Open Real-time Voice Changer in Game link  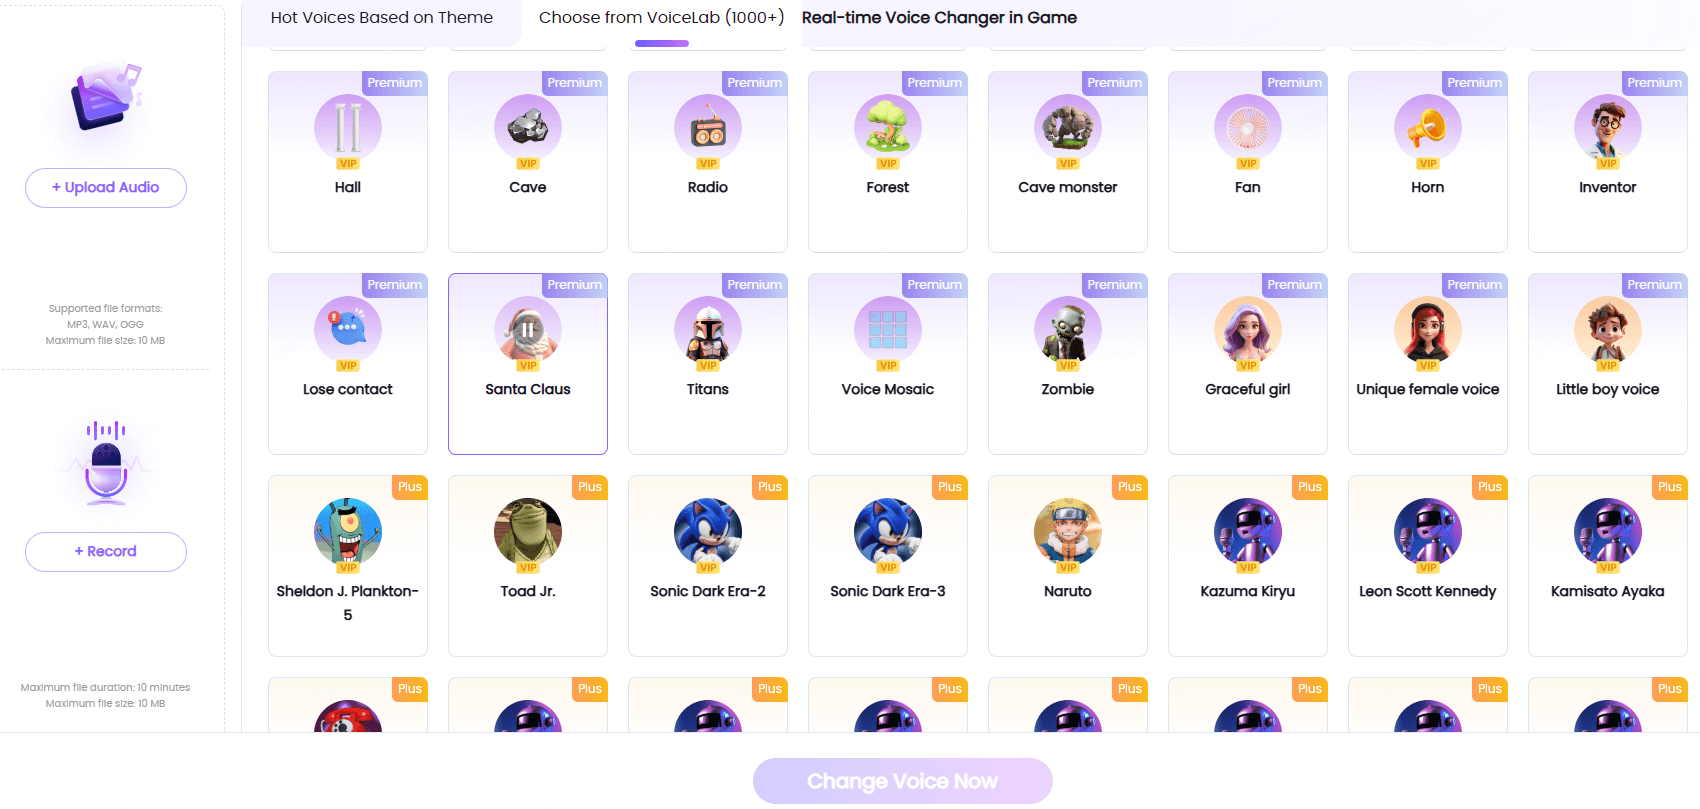click(939, 18)
